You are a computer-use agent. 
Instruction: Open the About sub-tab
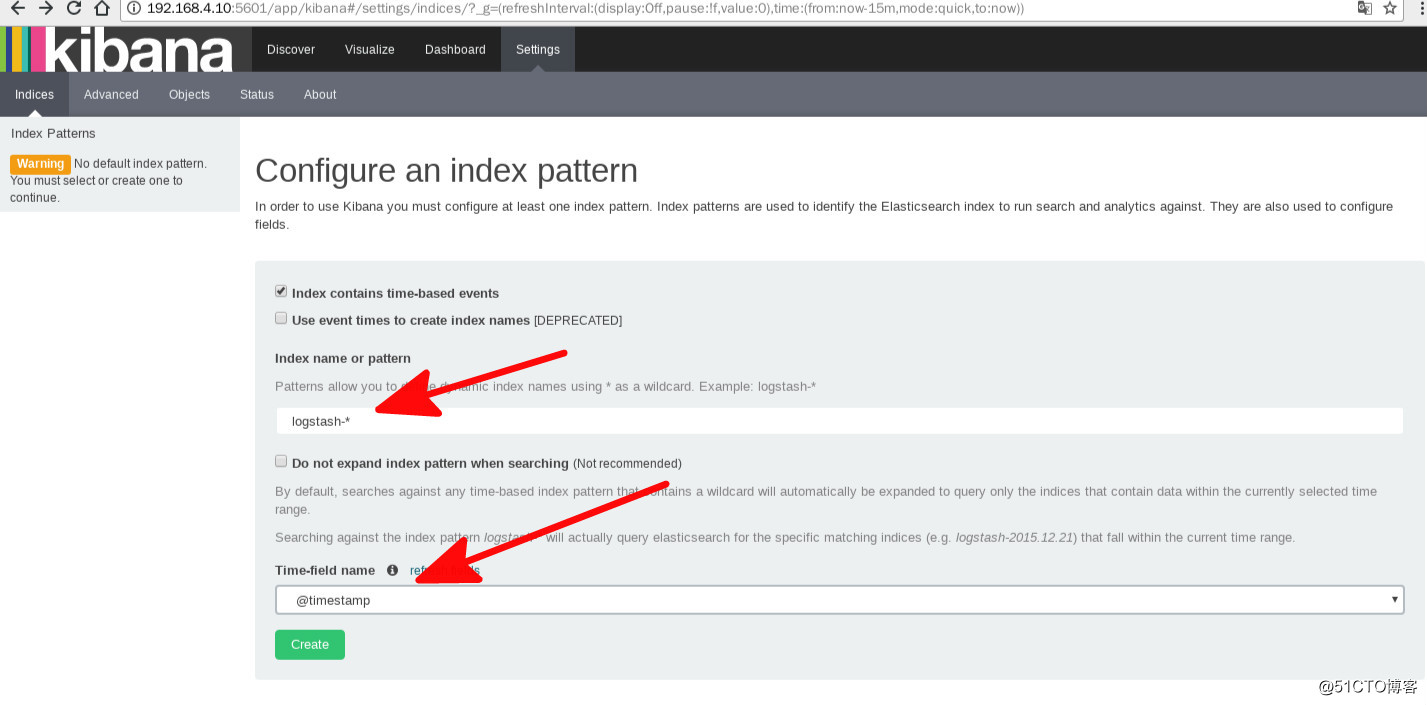point(320,94)
